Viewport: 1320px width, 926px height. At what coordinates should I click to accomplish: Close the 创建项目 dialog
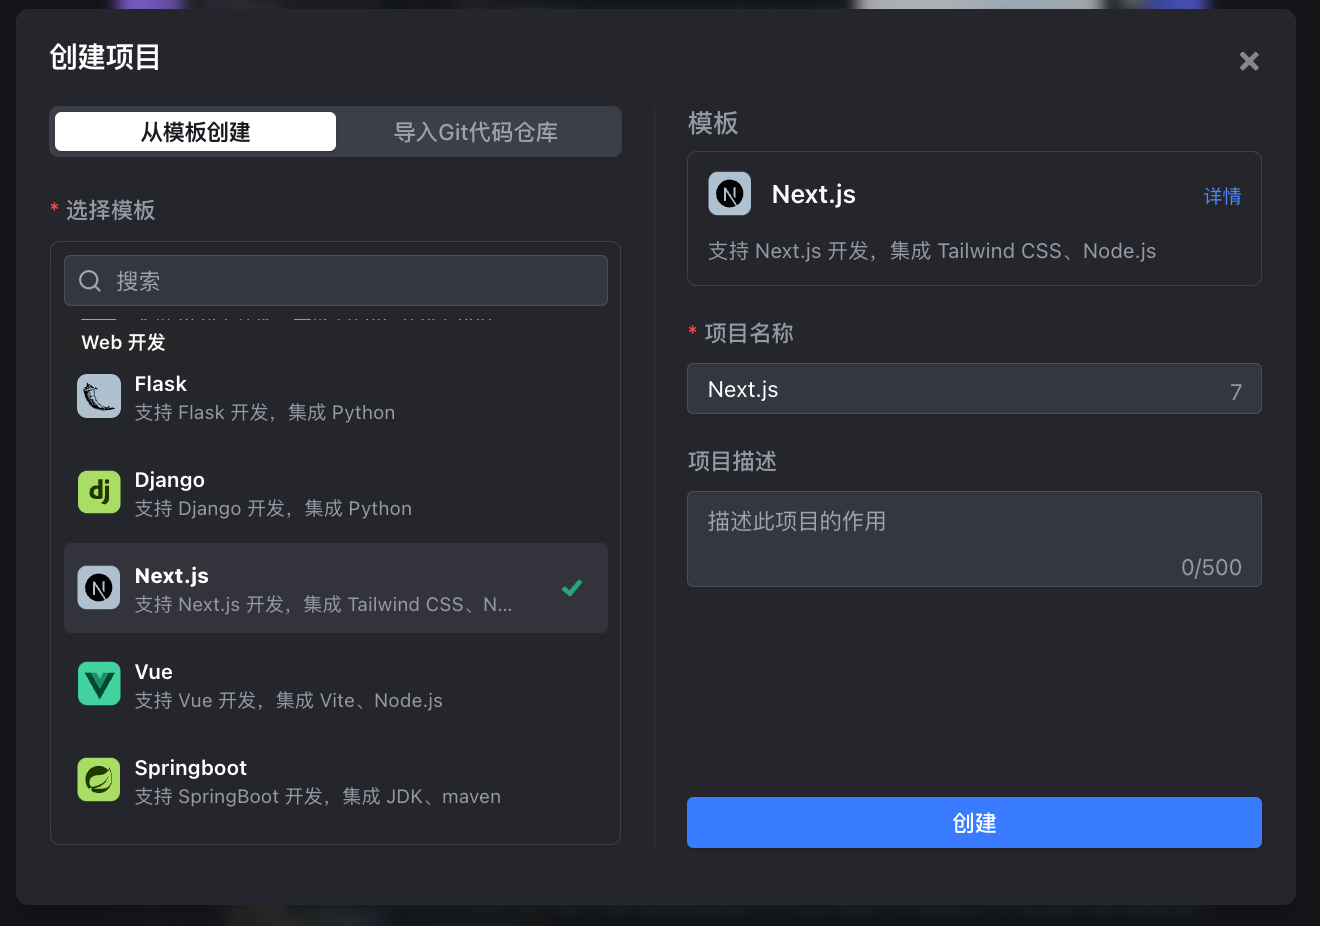[x=1249, y=61]
